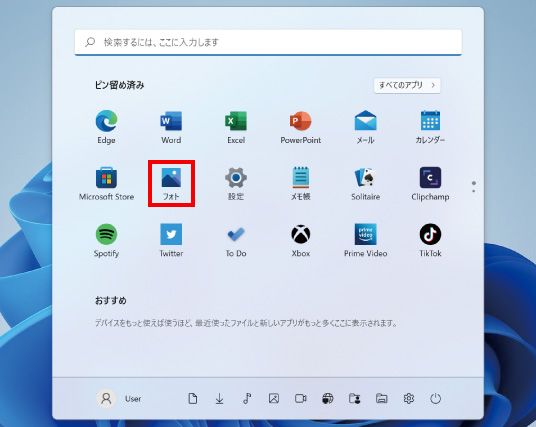Image resolution: width=536 pixels, height=427 pixels.
Task: Open すべてのアプリ list
Action: tap(407, 85)
